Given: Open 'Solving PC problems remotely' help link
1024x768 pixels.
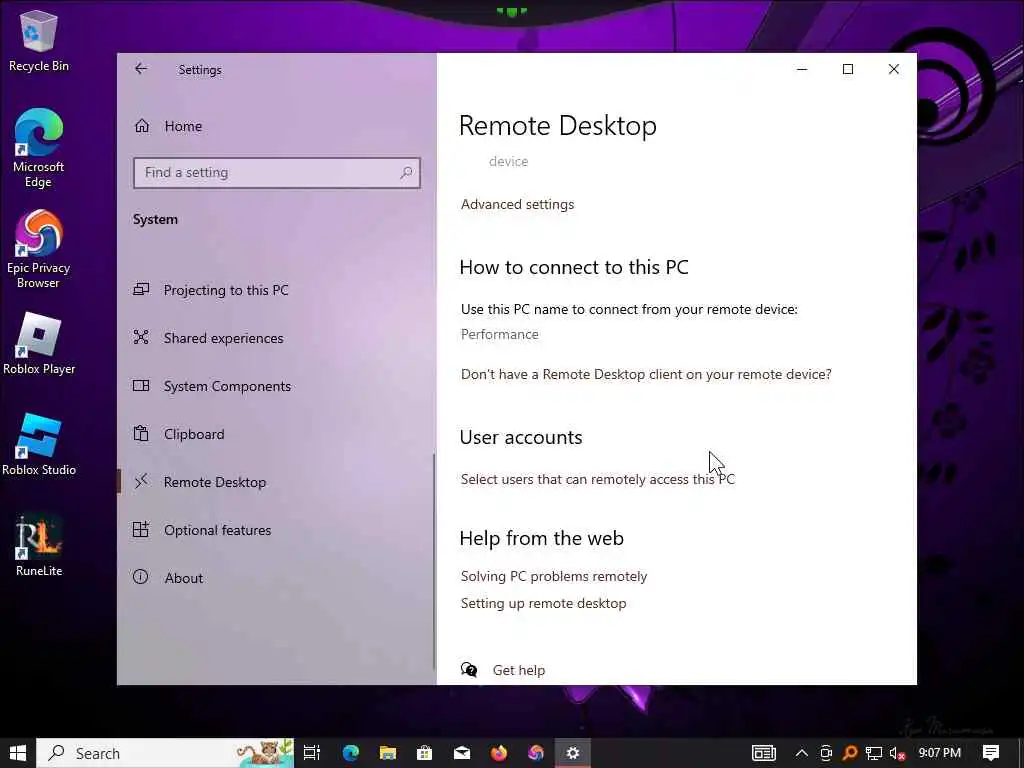Looking at the screenshot, I should 554,576.
